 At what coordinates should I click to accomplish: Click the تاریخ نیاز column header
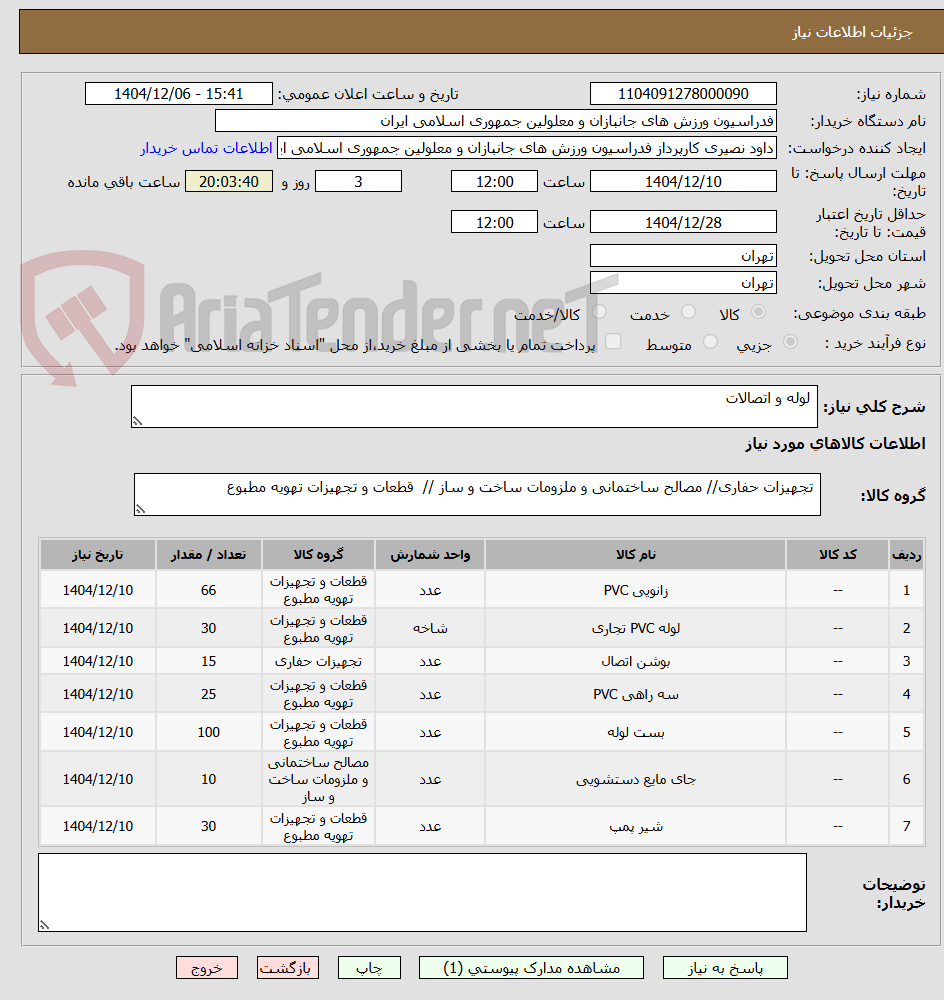[x=98, y=554]
